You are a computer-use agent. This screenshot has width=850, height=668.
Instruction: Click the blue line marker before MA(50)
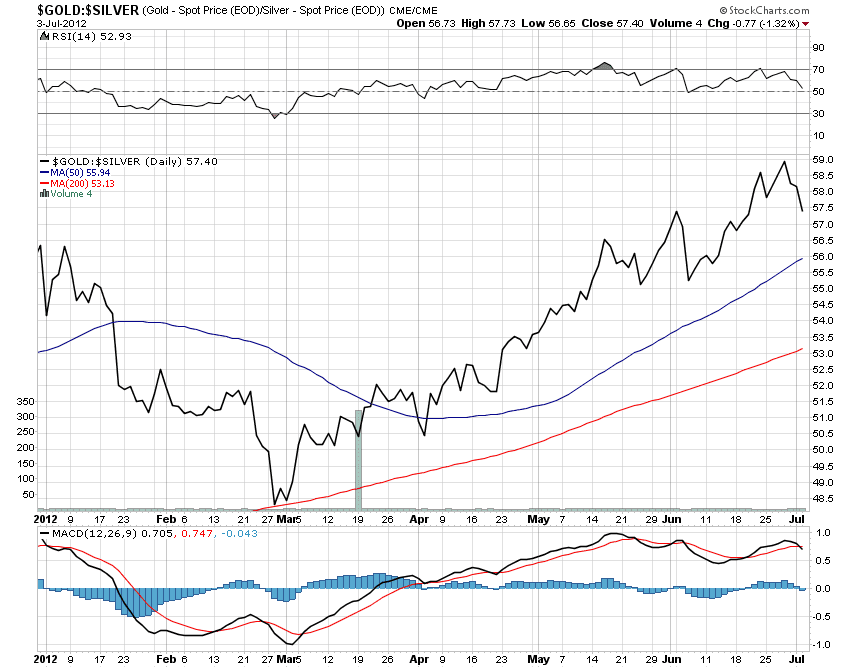(44, 172)
